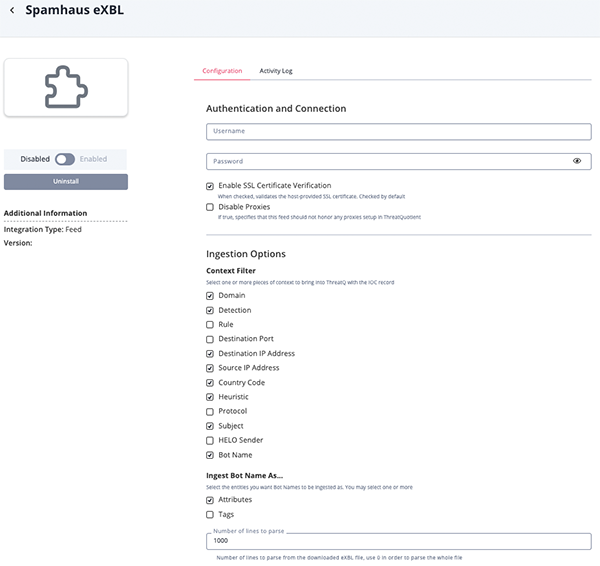
Task: Click the Context Filter label
Action: pos(231,271)
